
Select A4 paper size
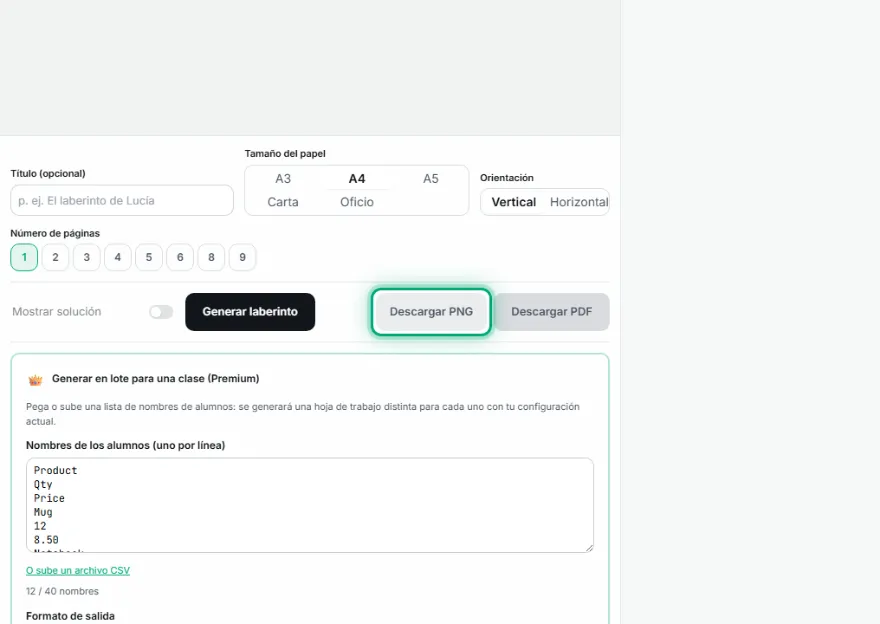coord(357,178)
